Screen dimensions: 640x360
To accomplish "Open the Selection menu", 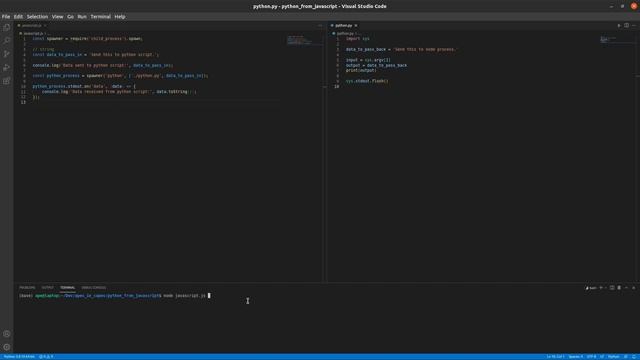I will coord(38,17).
